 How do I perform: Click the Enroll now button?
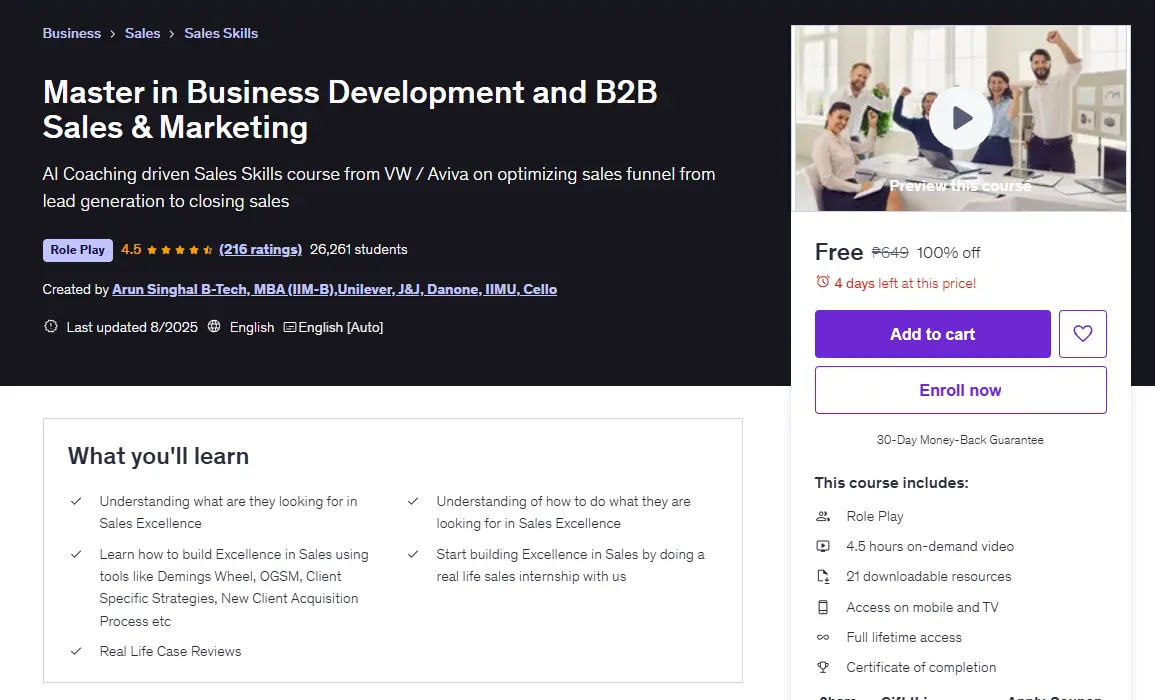(x=961, y=390)
